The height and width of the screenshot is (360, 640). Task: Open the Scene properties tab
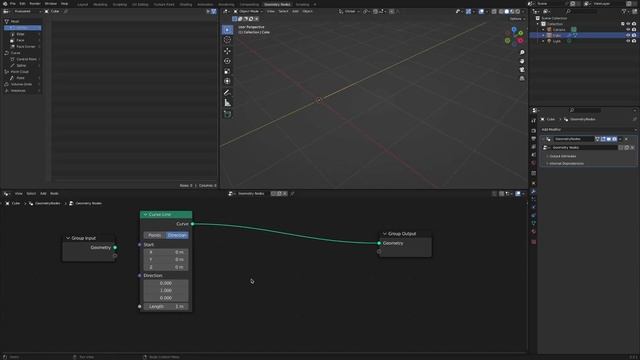533,155
